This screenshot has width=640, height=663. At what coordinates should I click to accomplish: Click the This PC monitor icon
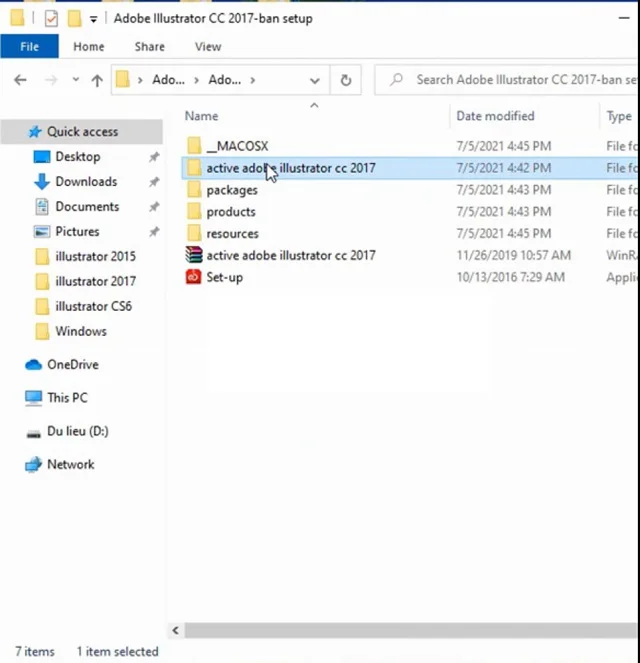33,398
